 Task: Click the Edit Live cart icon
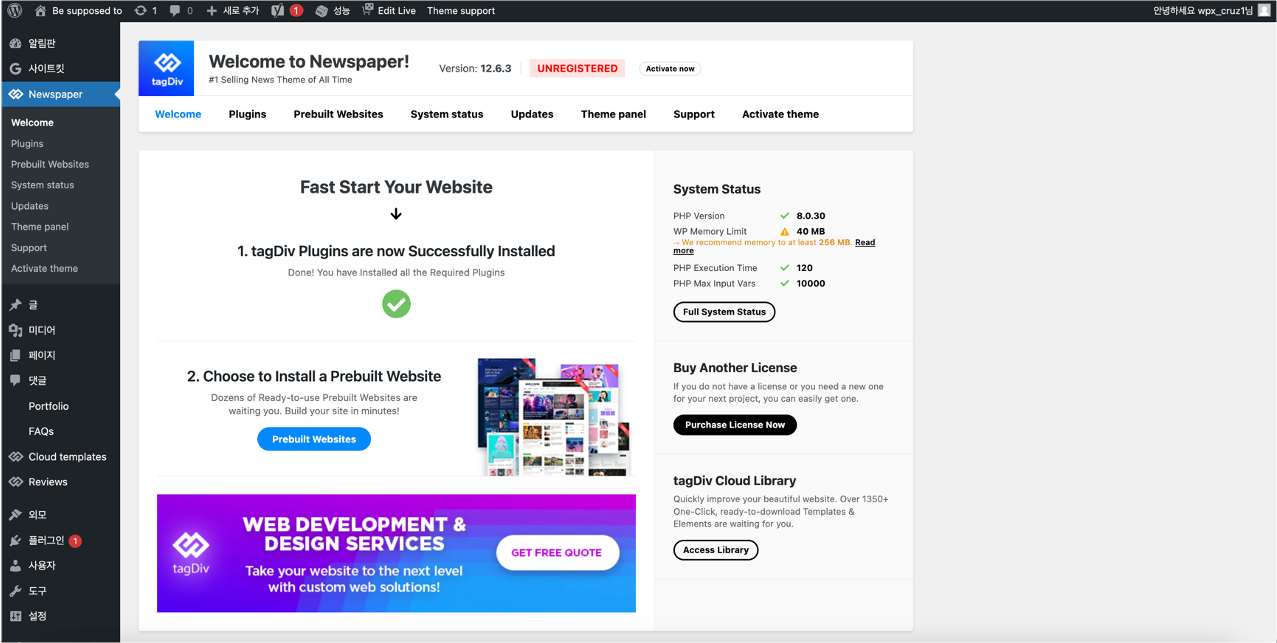coord(367,10)
